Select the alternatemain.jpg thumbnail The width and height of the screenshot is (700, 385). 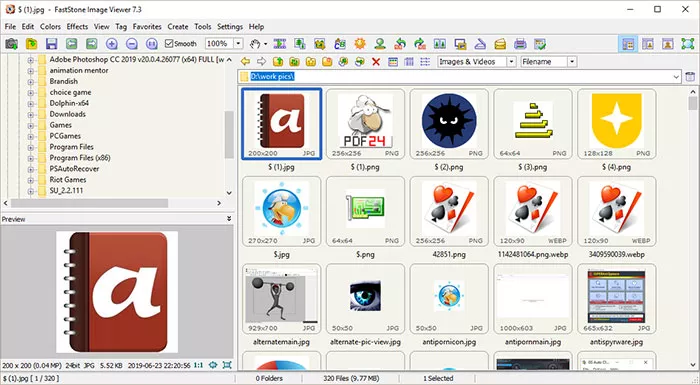click(281, 299)
